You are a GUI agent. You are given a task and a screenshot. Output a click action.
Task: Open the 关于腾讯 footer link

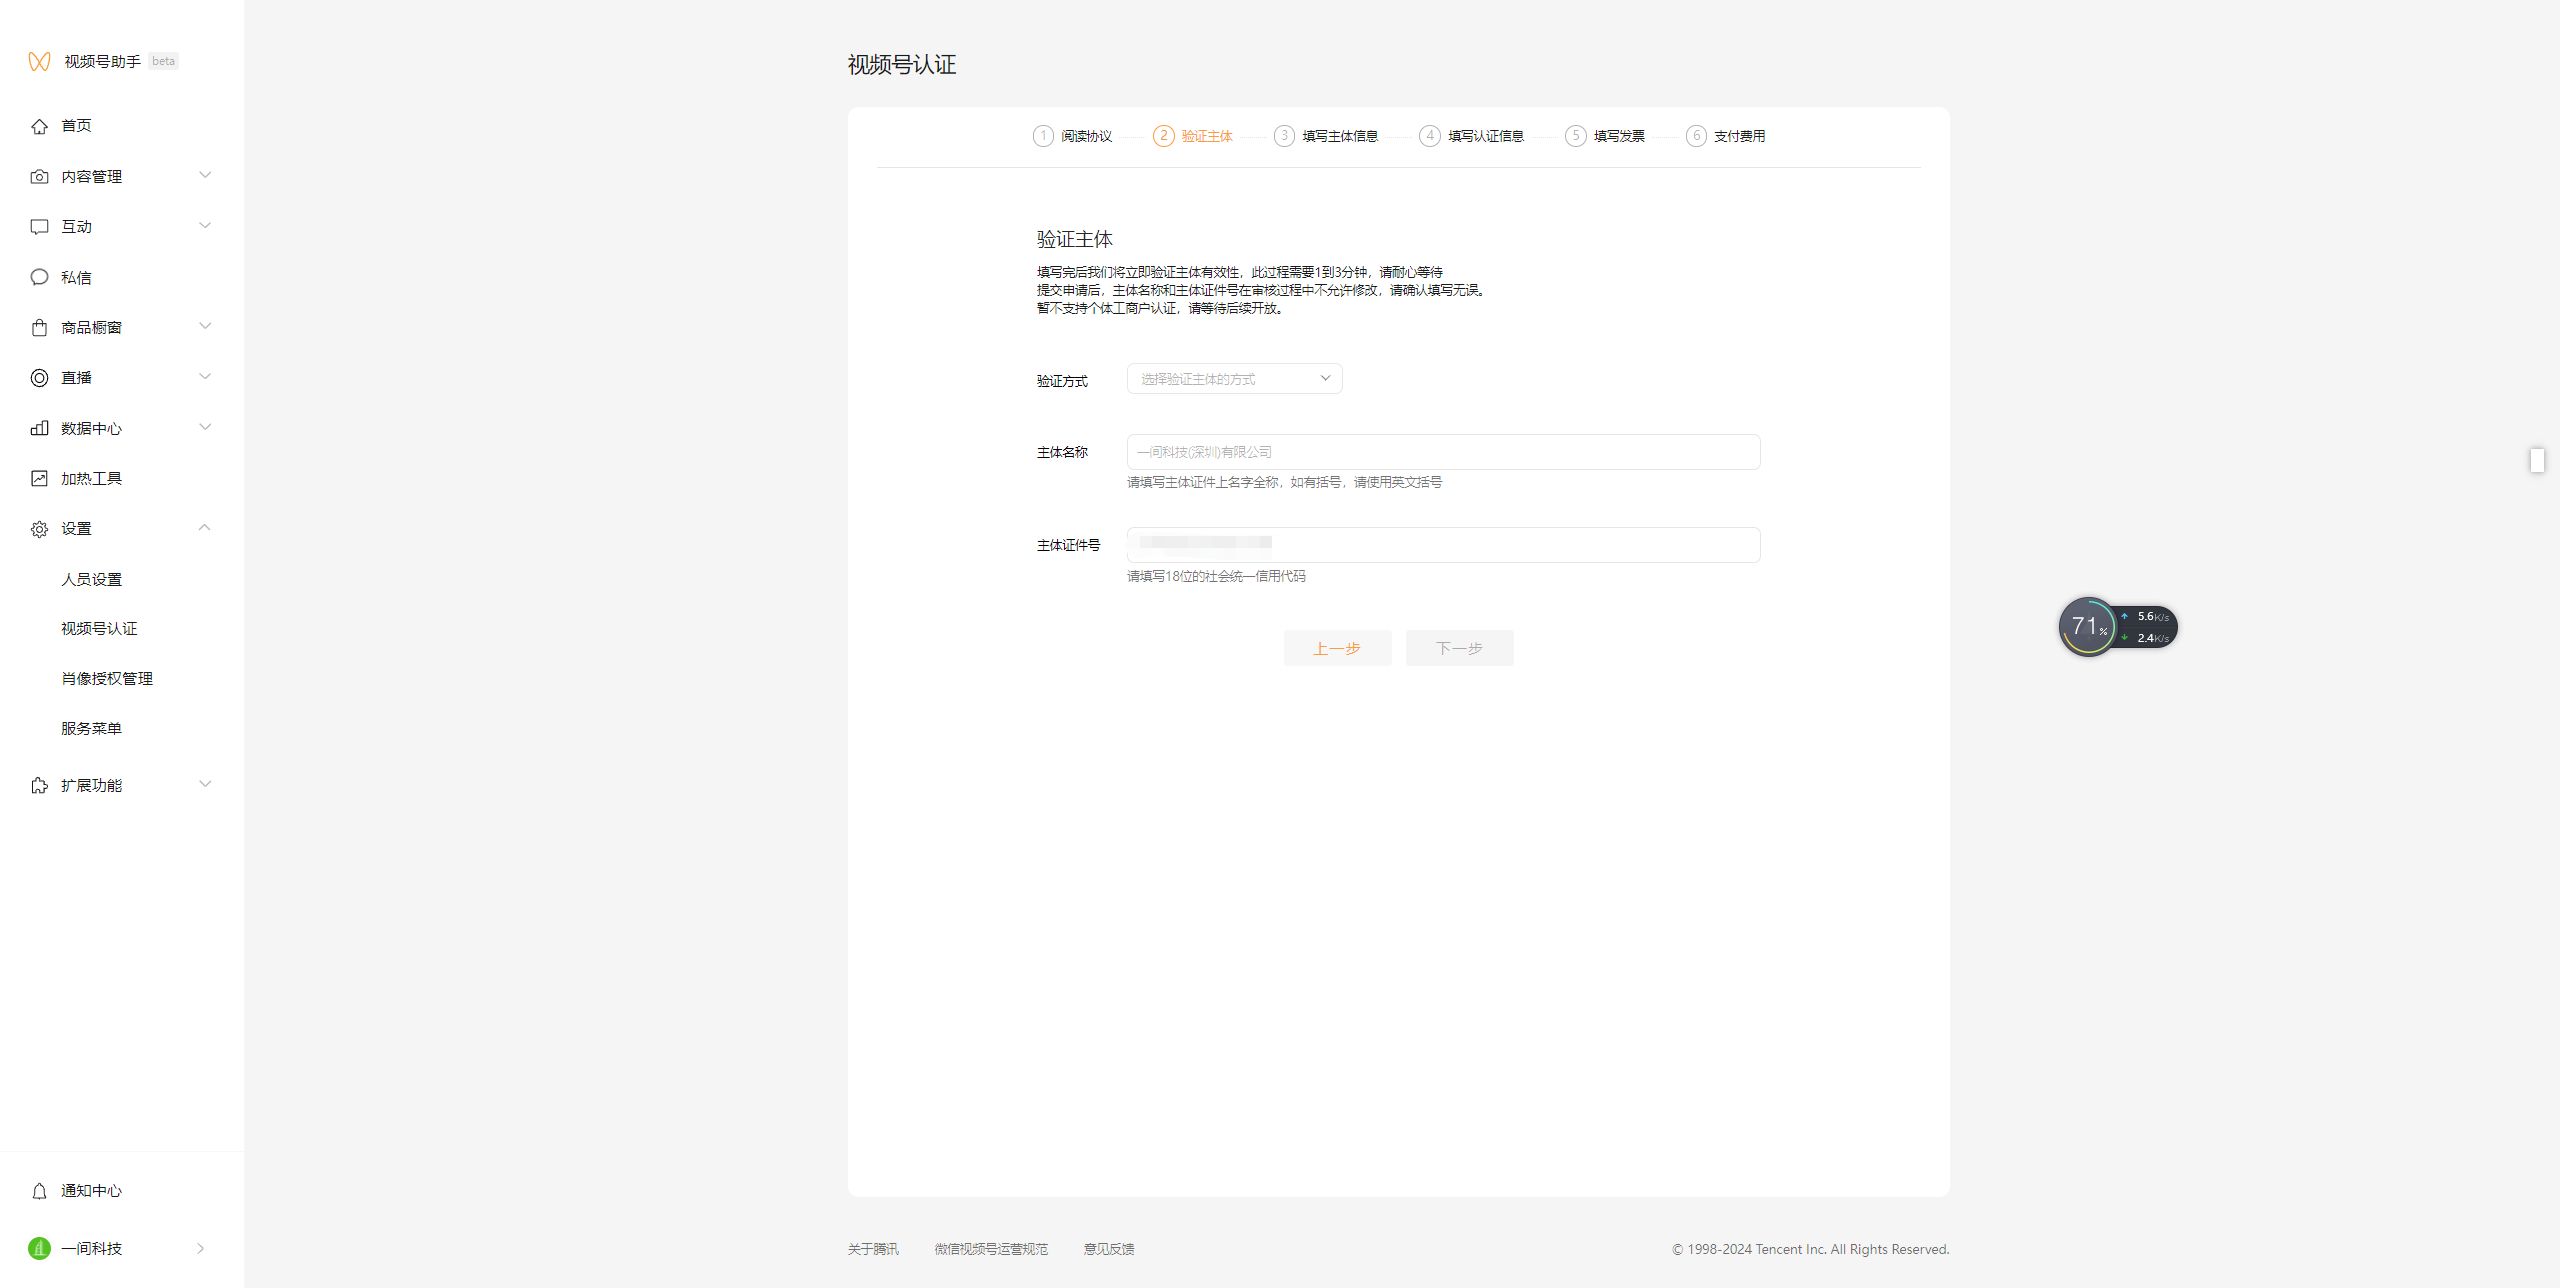873,1249
